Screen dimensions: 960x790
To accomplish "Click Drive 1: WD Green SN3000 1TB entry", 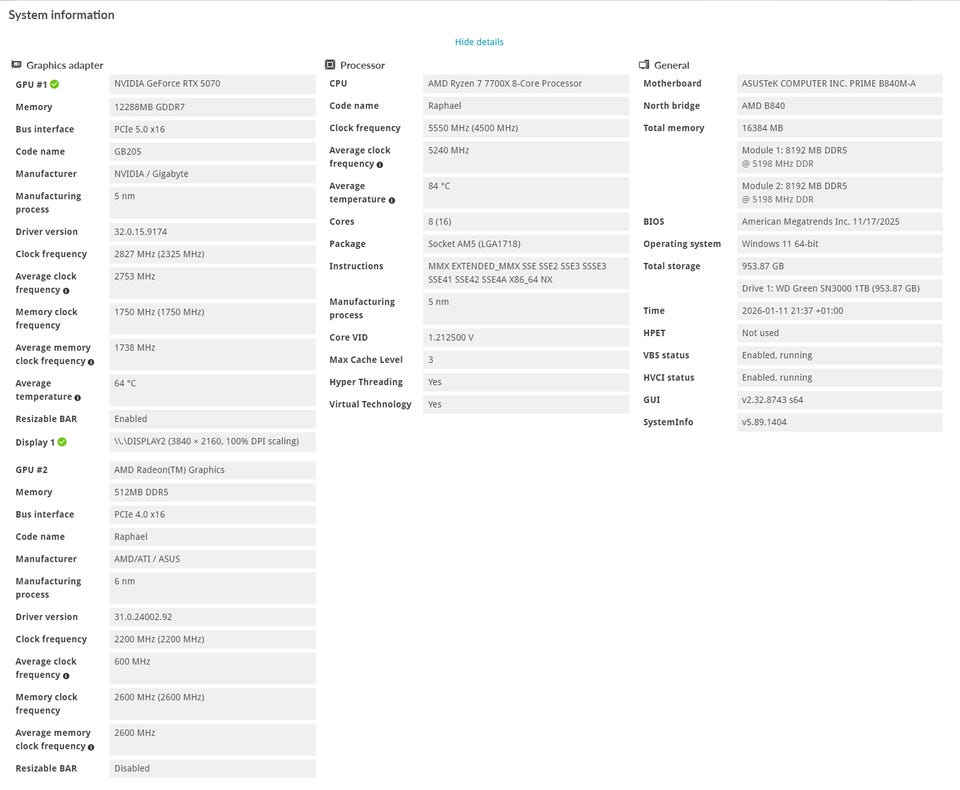I will pyautogui.click(x=840, y=288).
